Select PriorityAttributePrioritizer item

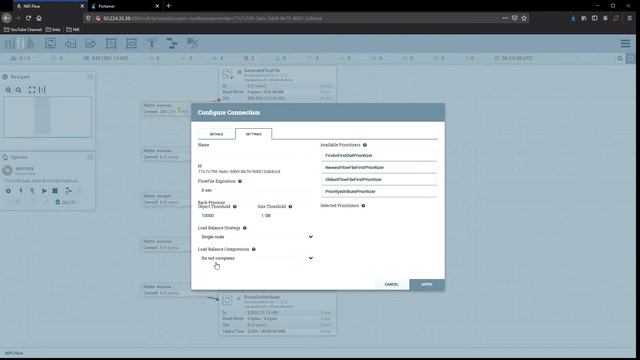tap(379, 191)
